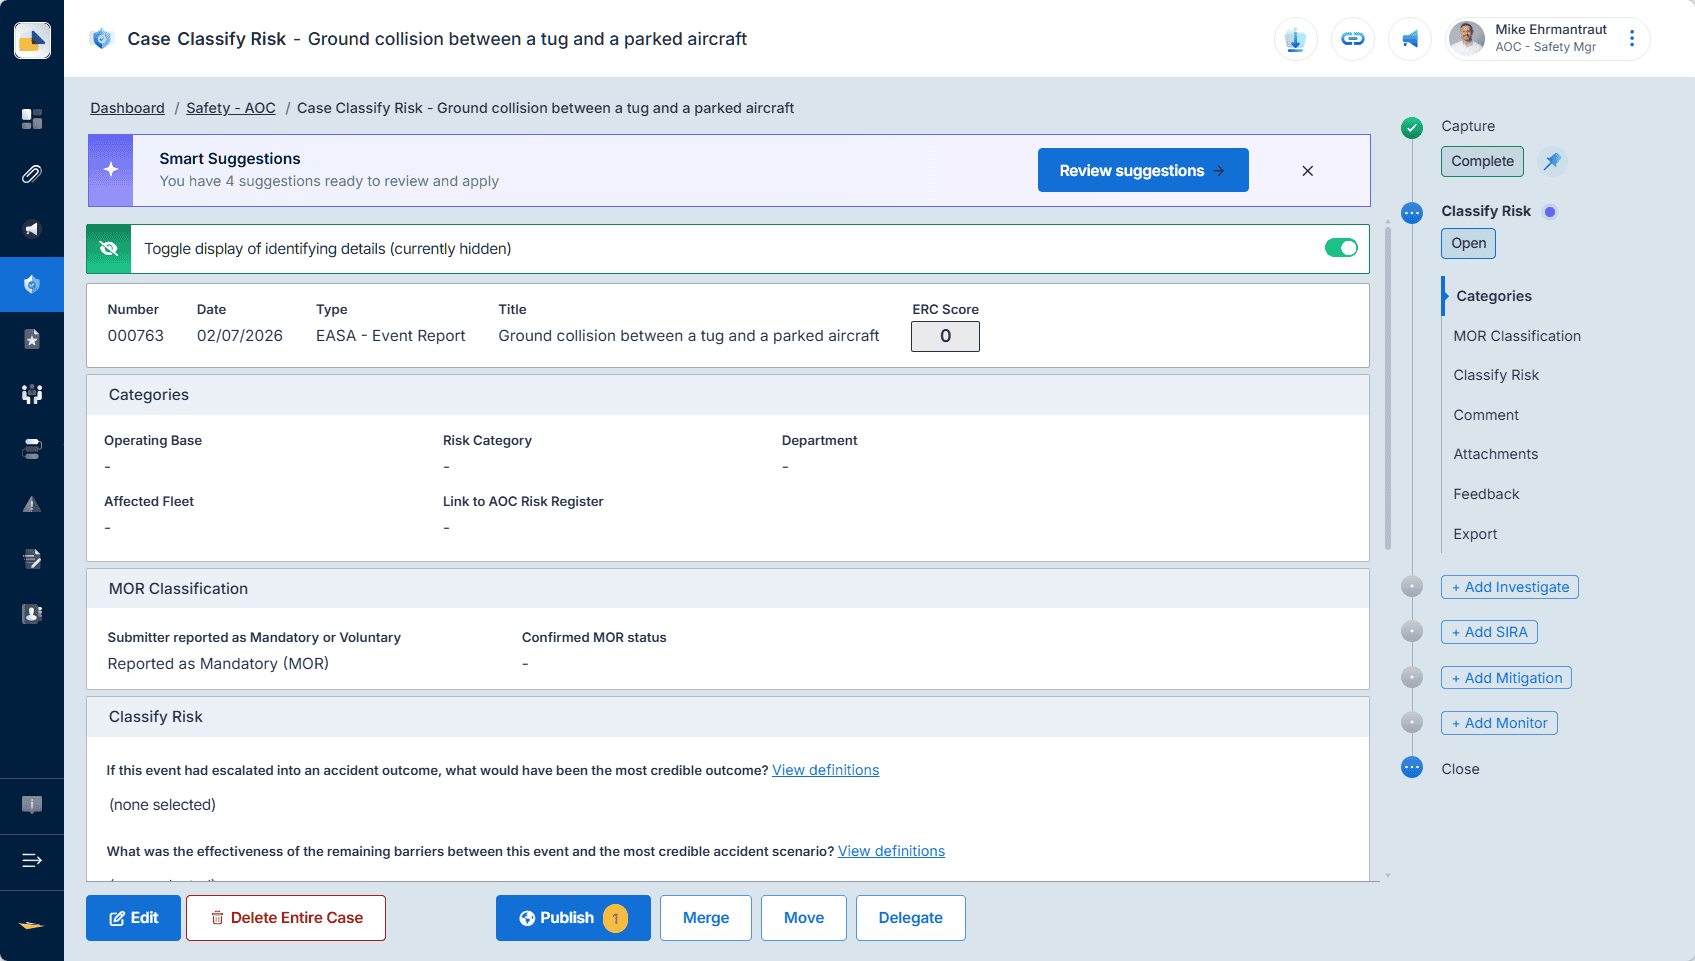Click + Add Mitigation button
The width and height of the screenshot is (1695, 961).
1506,678
